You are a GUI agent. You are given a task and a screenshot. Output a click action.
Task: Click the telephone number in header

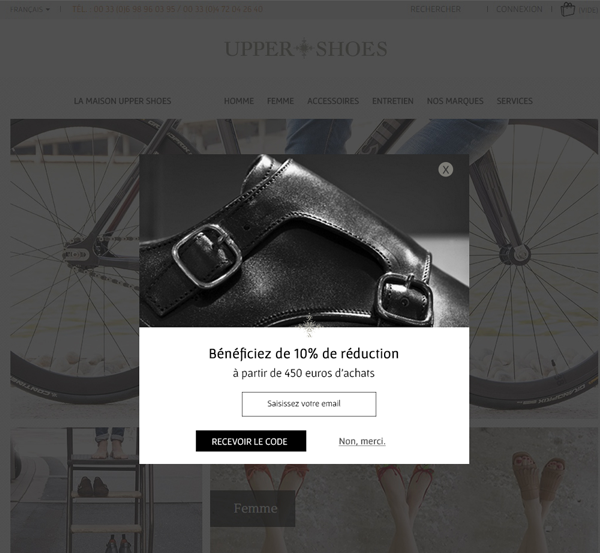click(168, 9)
